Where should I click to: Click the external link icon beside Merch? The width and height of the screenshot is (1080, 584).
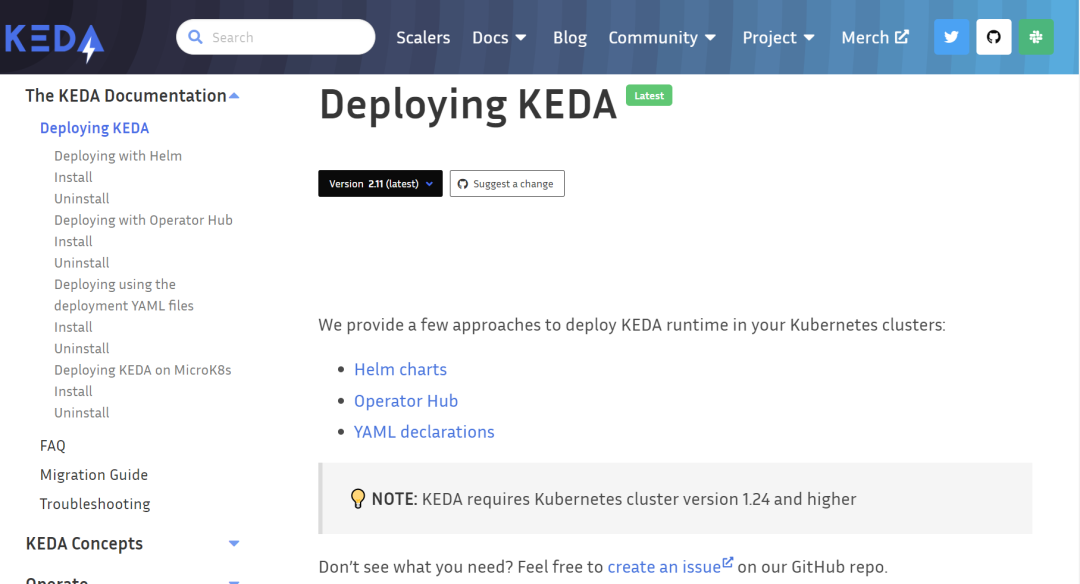(902, 36)
